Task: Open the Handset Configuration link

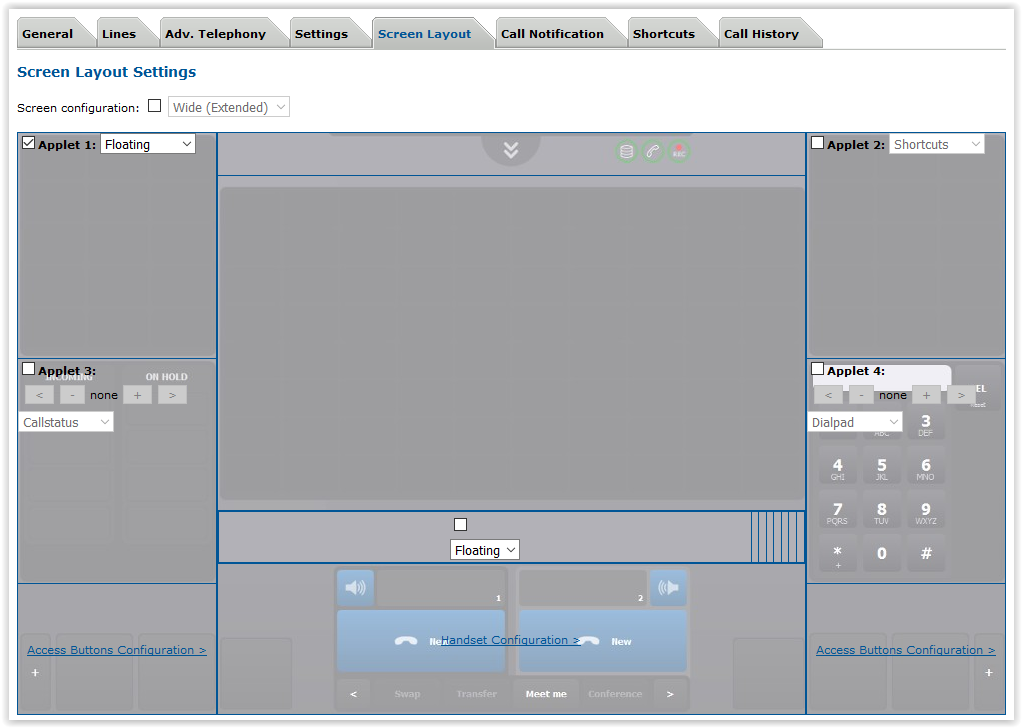Action: (x=510, y=640)
